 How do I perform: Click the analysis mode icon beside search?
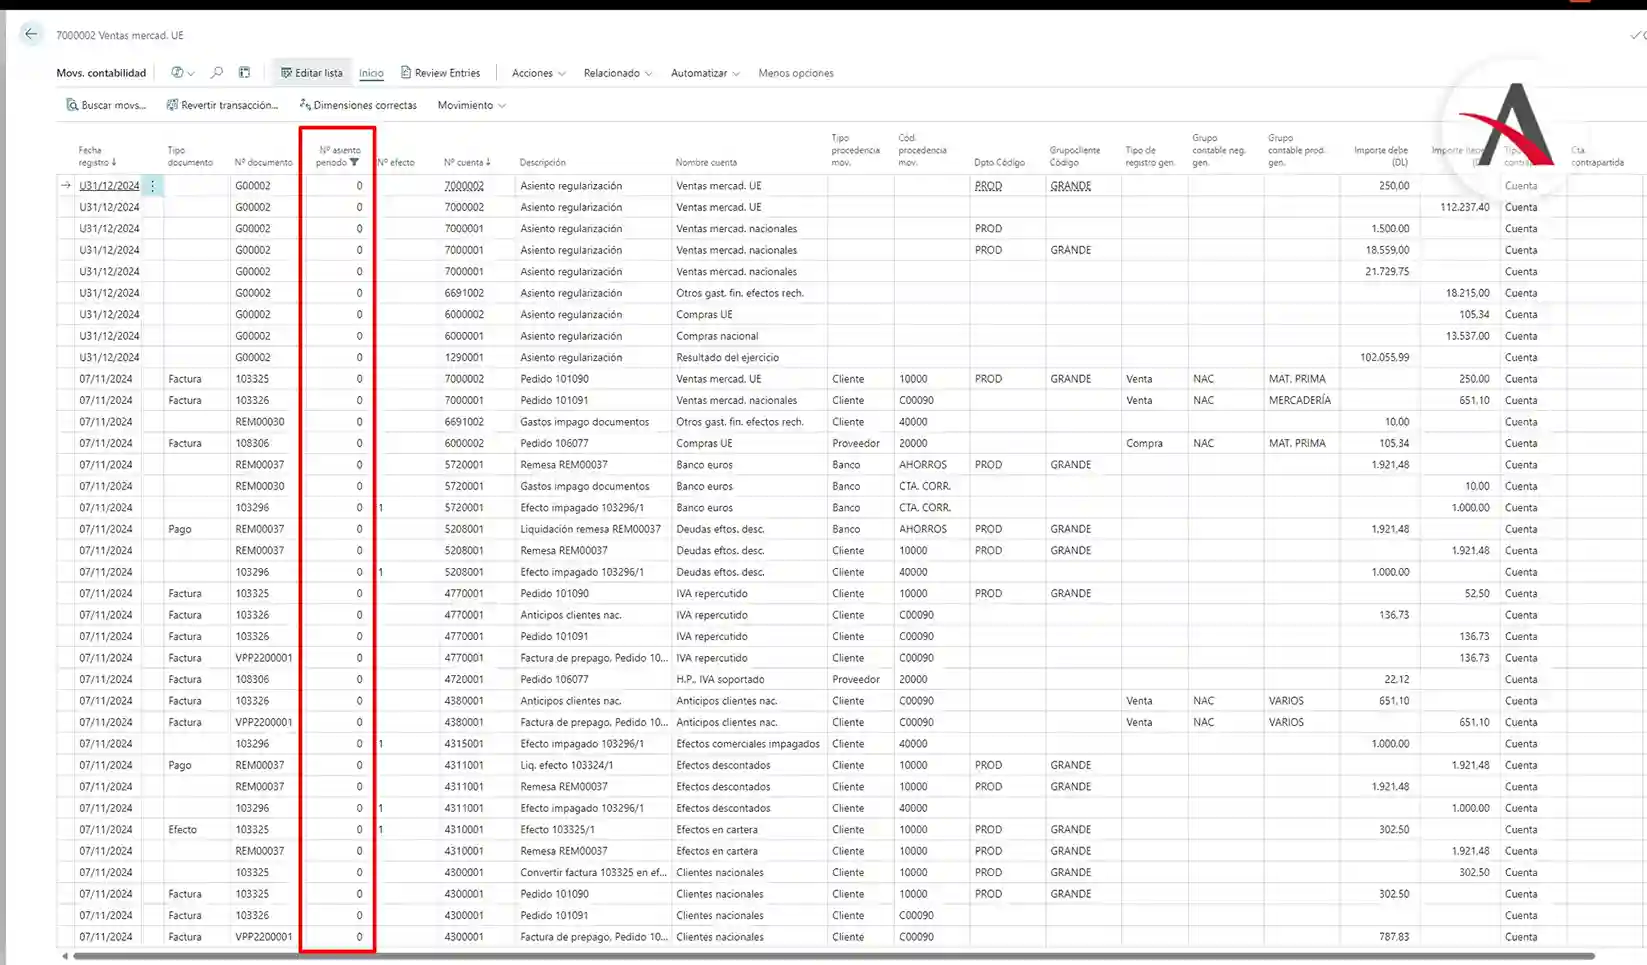pyautogui.click(x=244, y=73)
